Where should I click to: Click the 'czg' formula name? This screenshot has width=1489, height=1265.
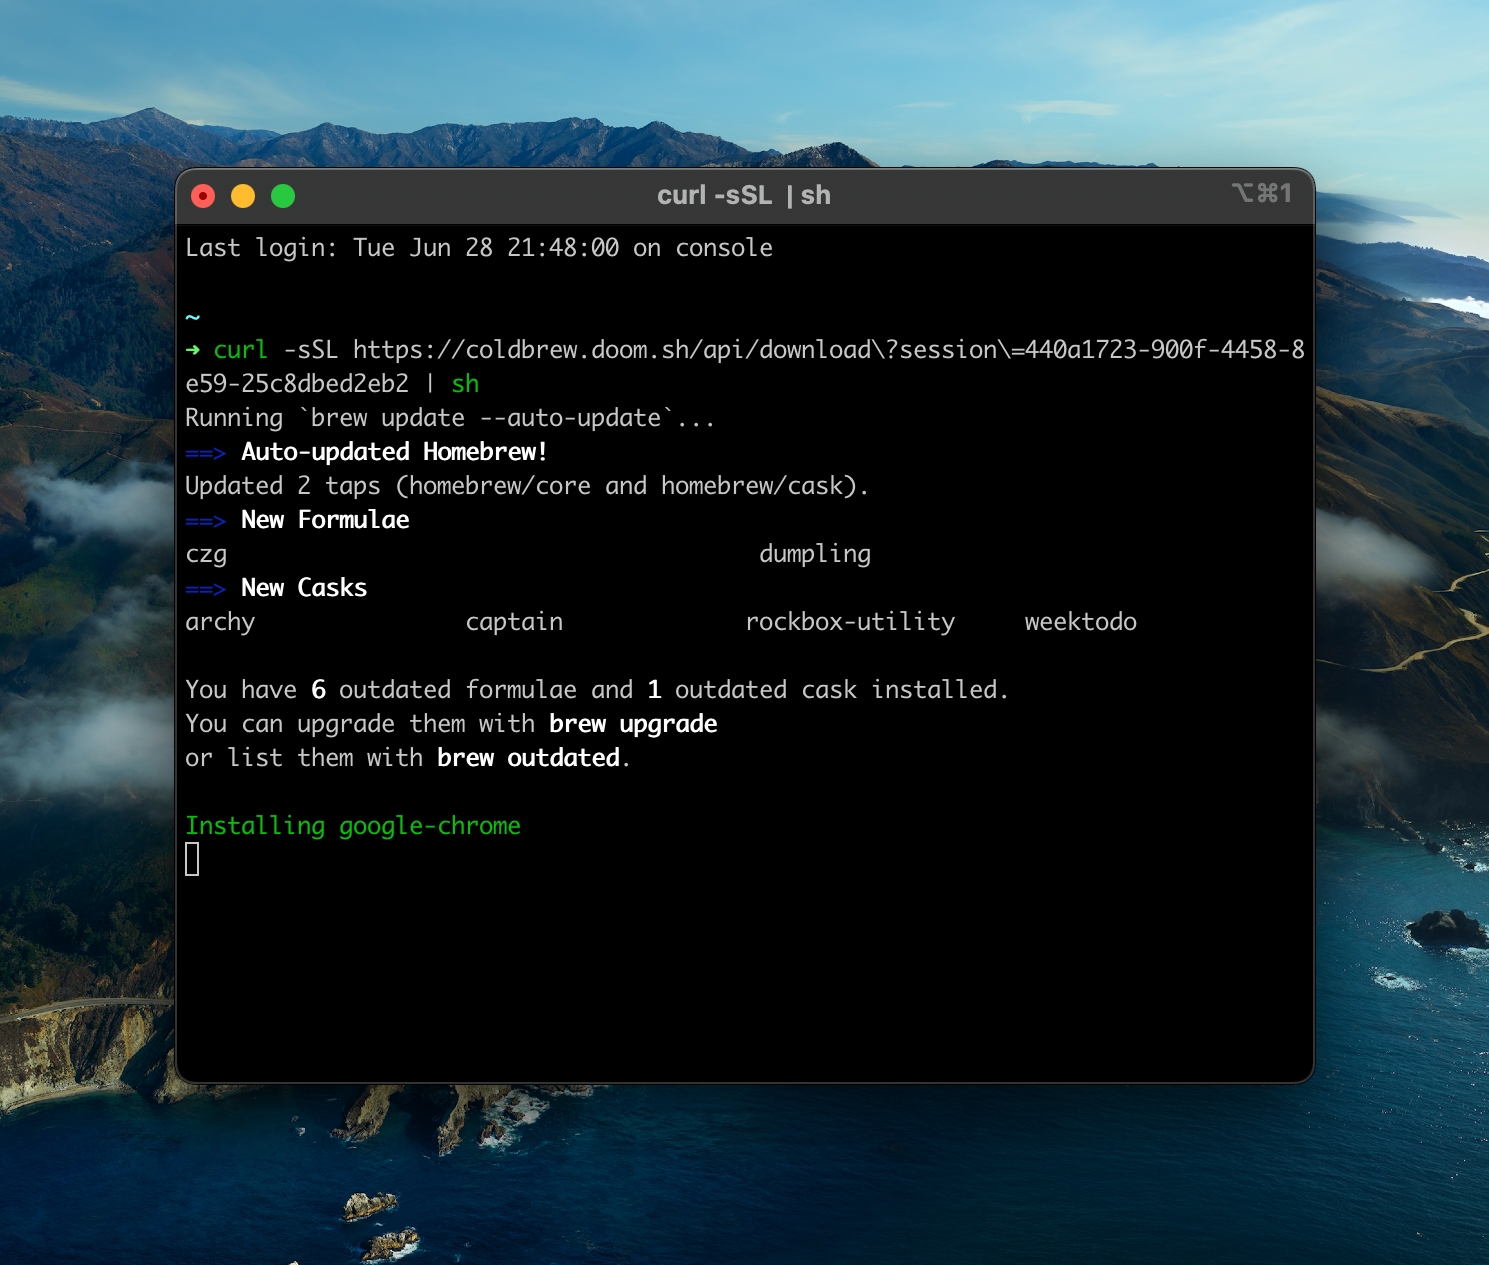click(206, 555)
